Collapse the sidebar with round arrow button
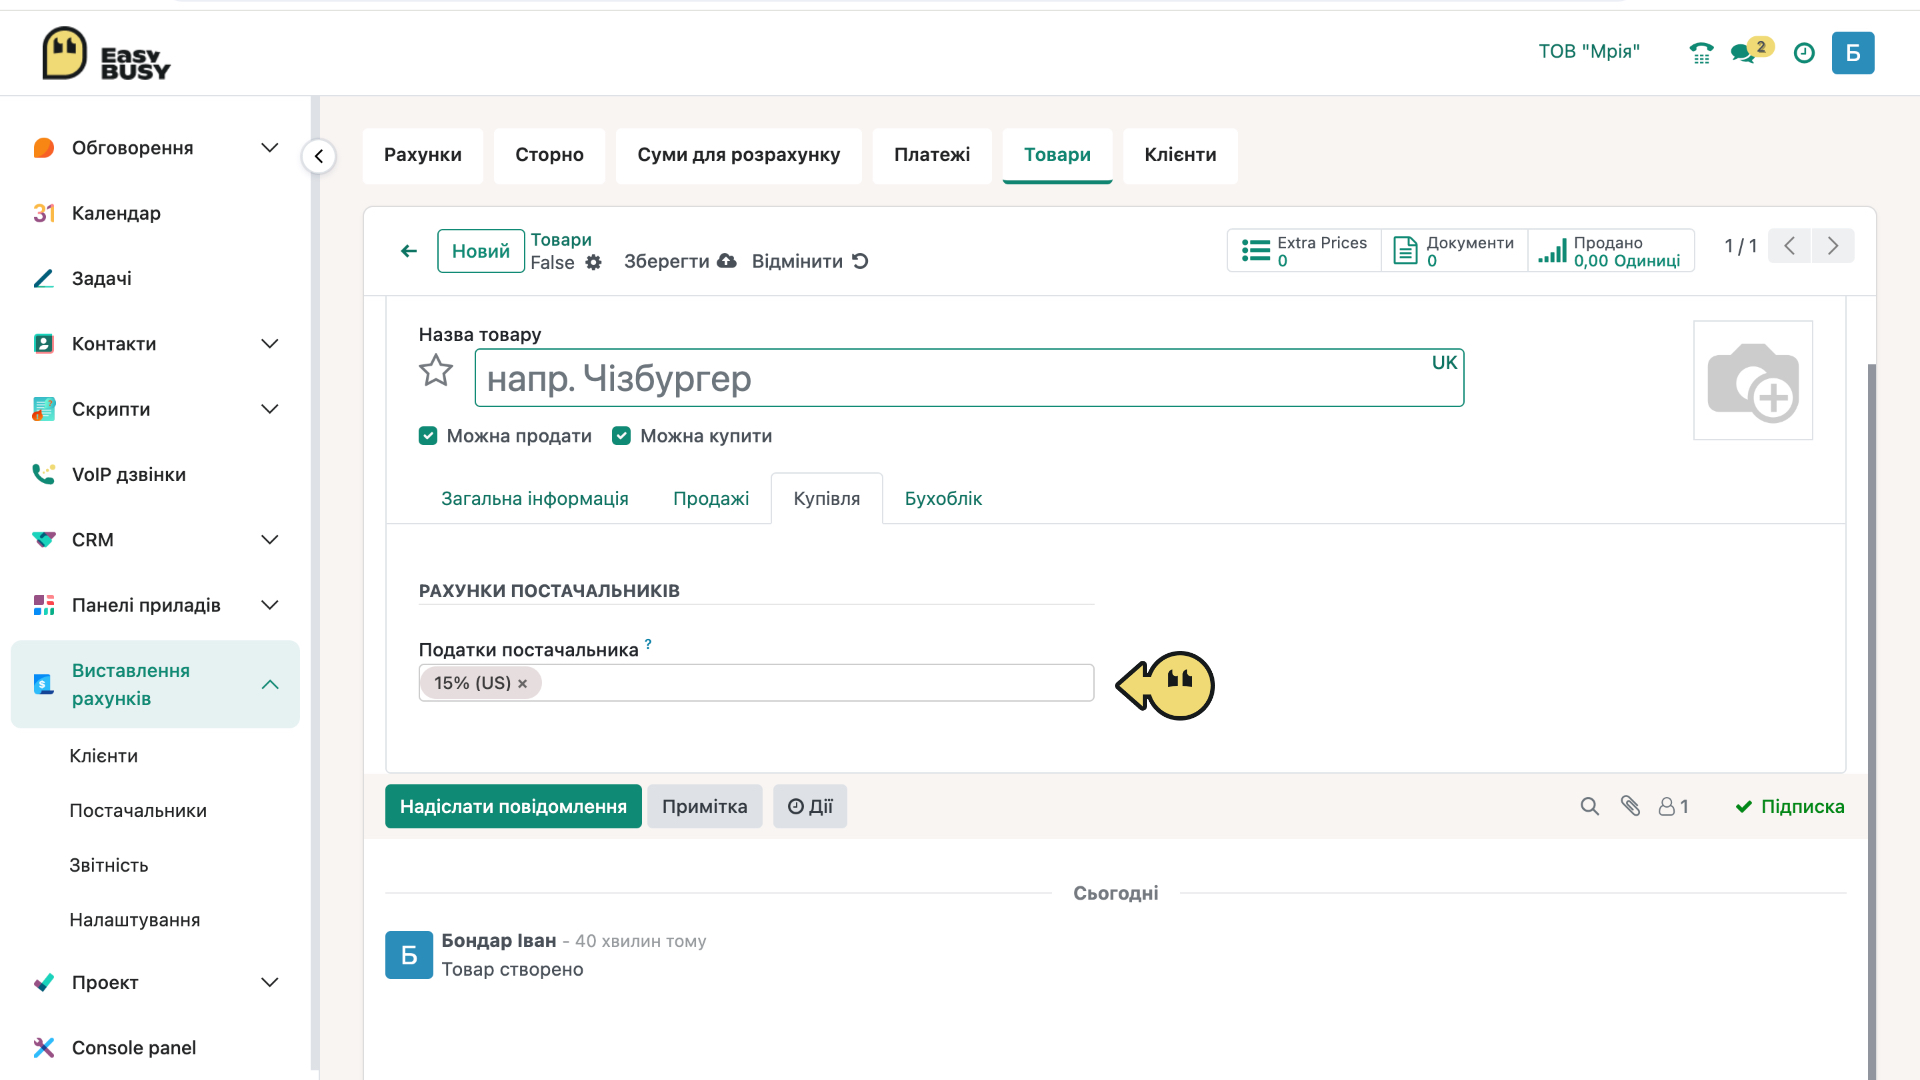The width and height of the screenshot is (1920, 1080). (319, 156)
